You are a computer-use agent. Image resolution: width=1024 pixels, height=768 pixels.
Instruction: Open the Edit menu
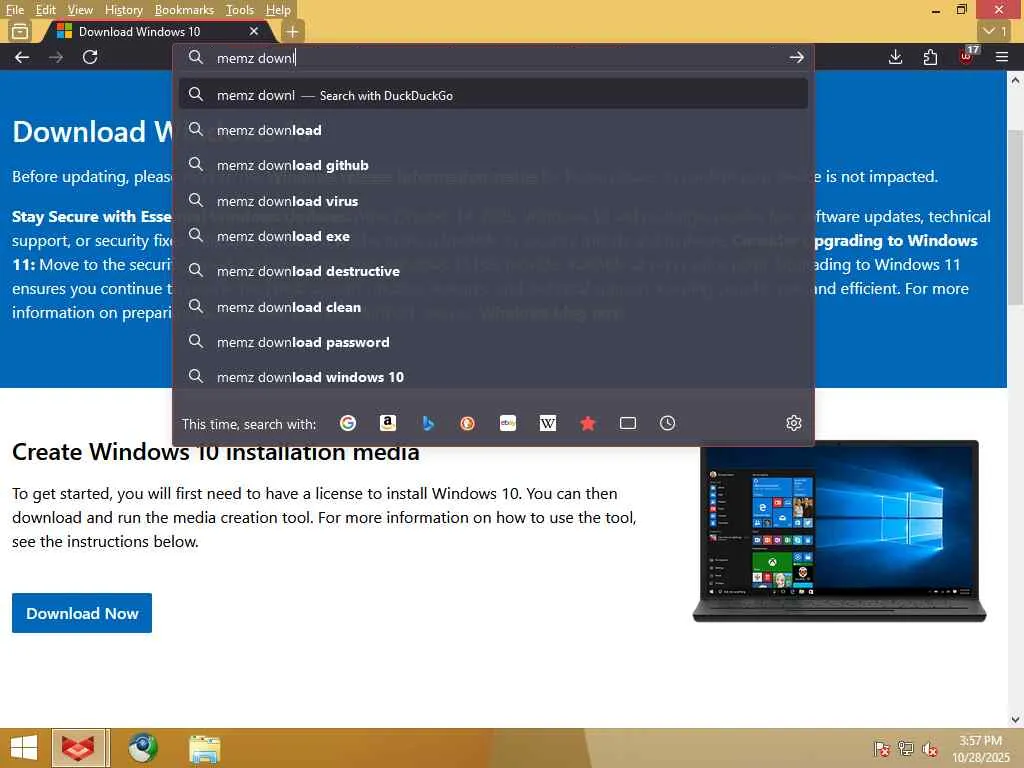tap(45, 10)
